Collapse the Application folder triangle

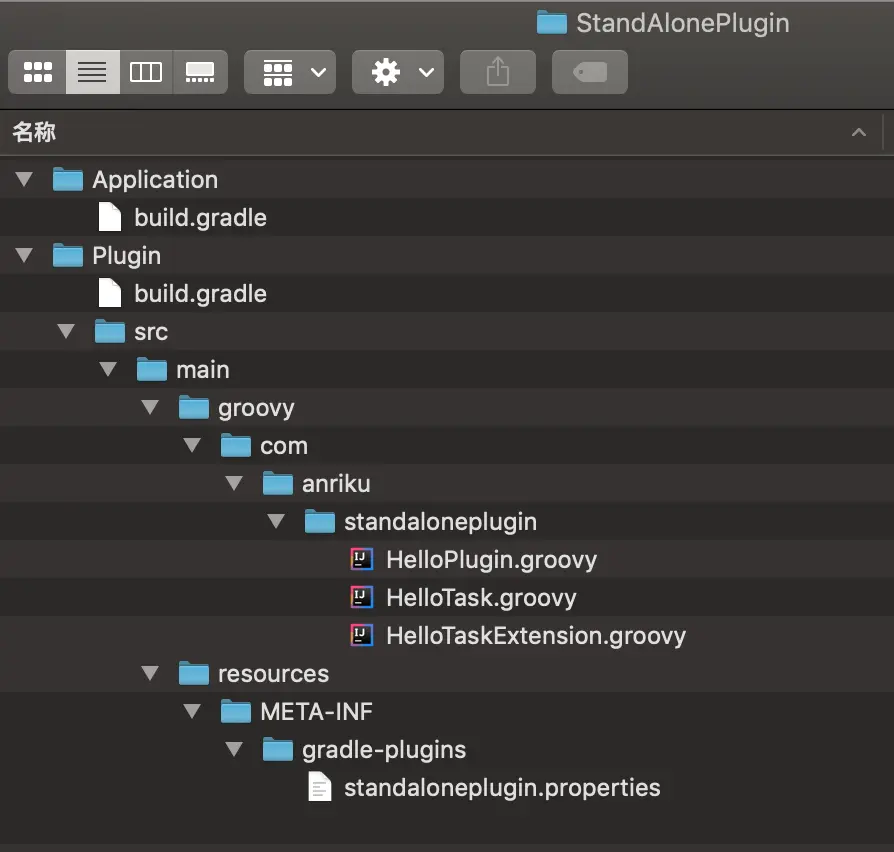[24, 179]
